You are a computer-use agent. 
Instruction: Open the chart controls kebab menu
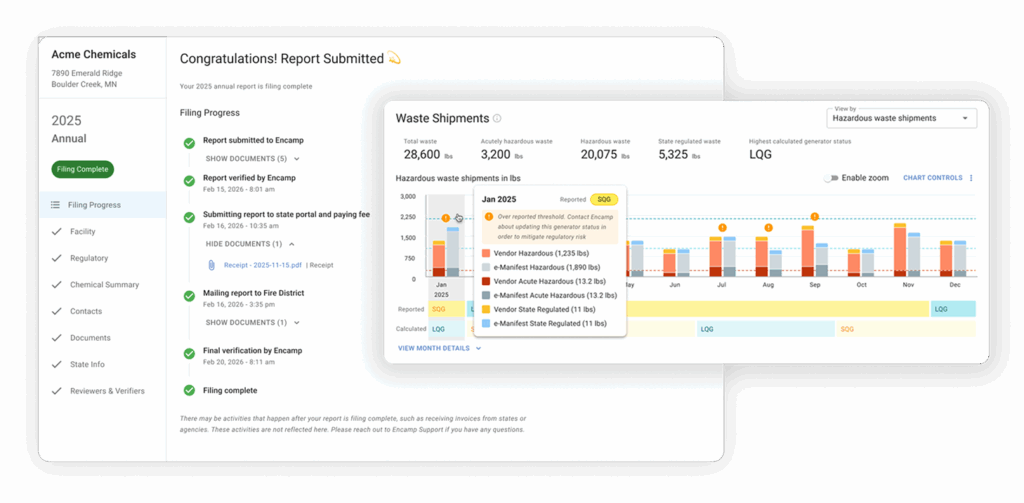(x=970, y=178)
